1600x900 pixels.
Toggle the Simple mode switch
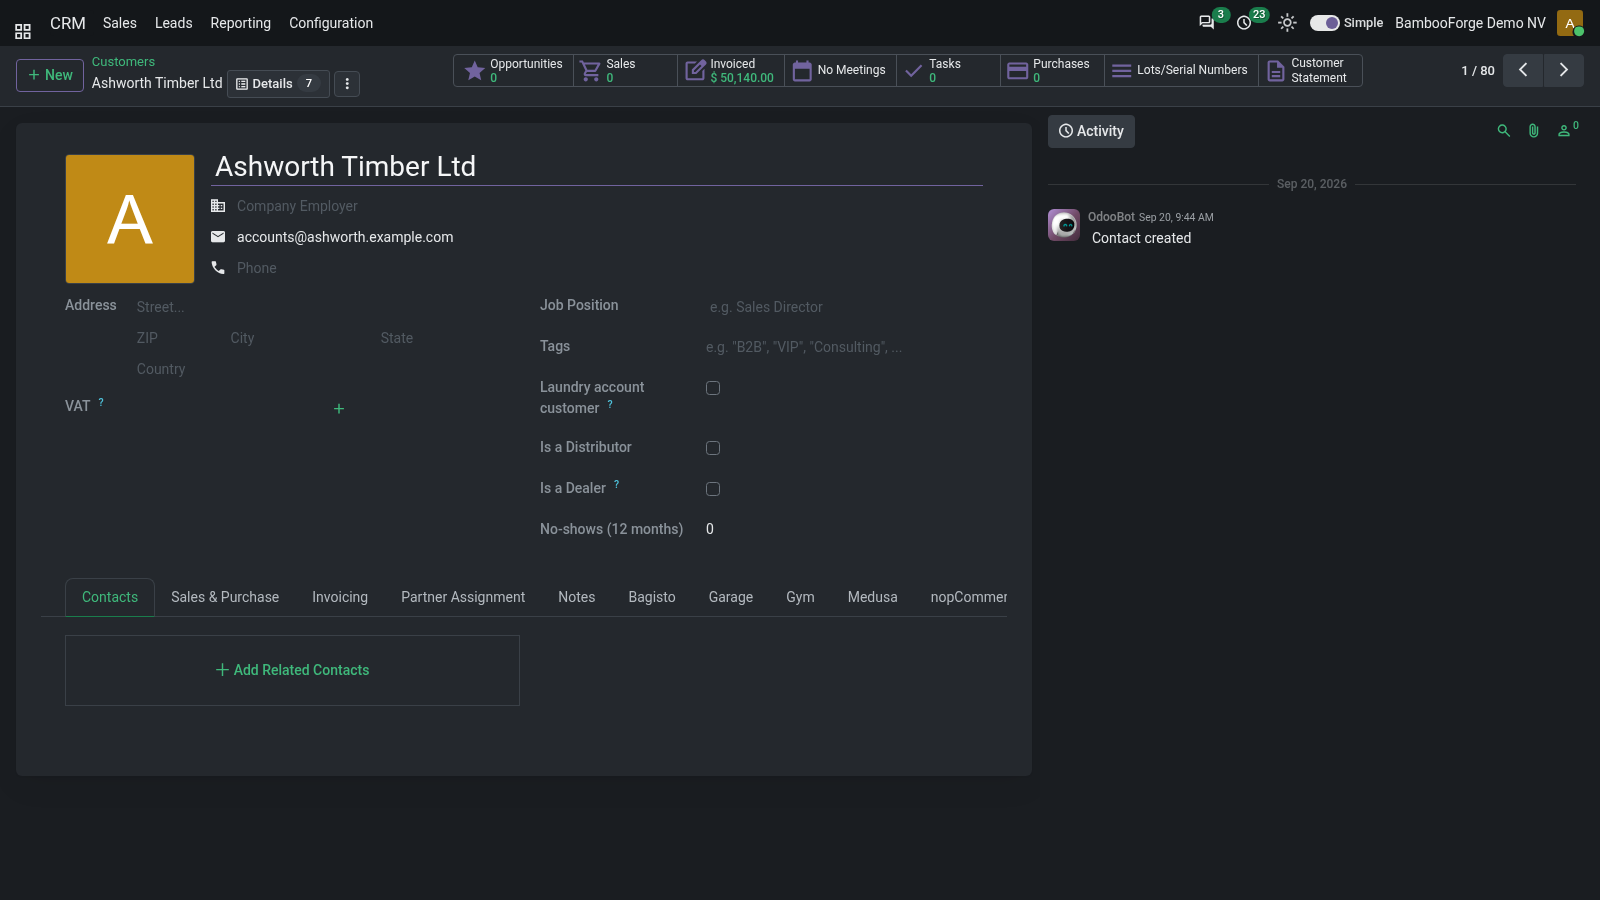pyautogui.click(x=1324, y=23)
